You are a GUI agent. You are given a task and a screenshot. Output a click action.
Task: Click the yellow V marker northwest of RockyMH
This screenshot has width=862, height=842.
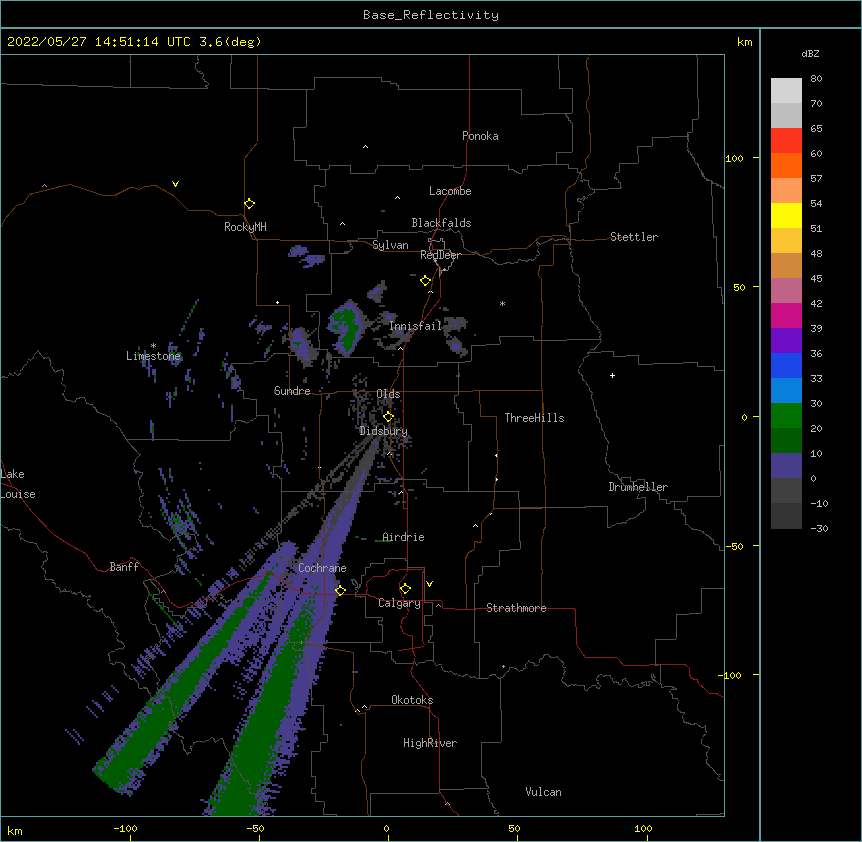pos(175,184)
